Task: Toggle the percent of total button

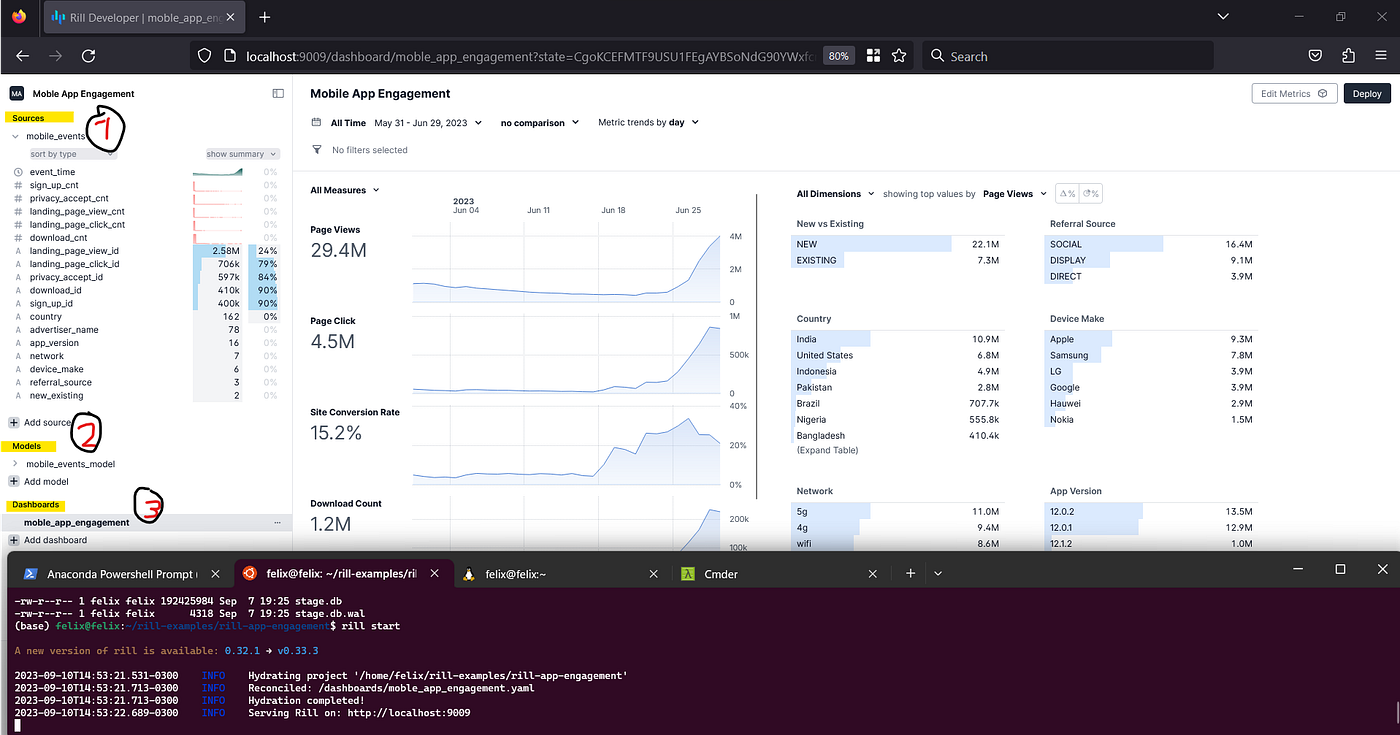Action: pos(1090,194)
